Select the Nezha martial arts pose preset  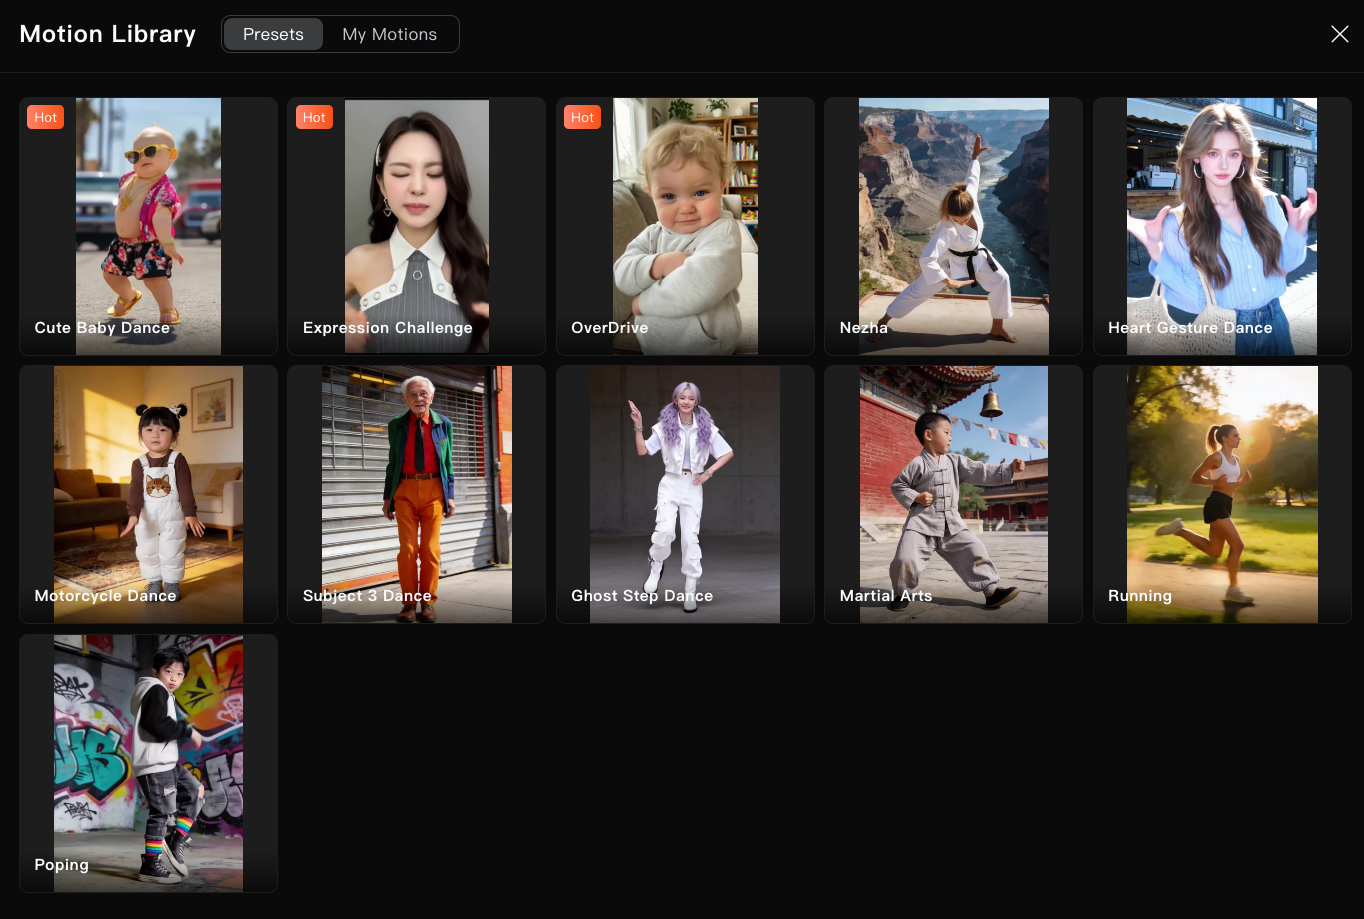[x=952, y=226]
